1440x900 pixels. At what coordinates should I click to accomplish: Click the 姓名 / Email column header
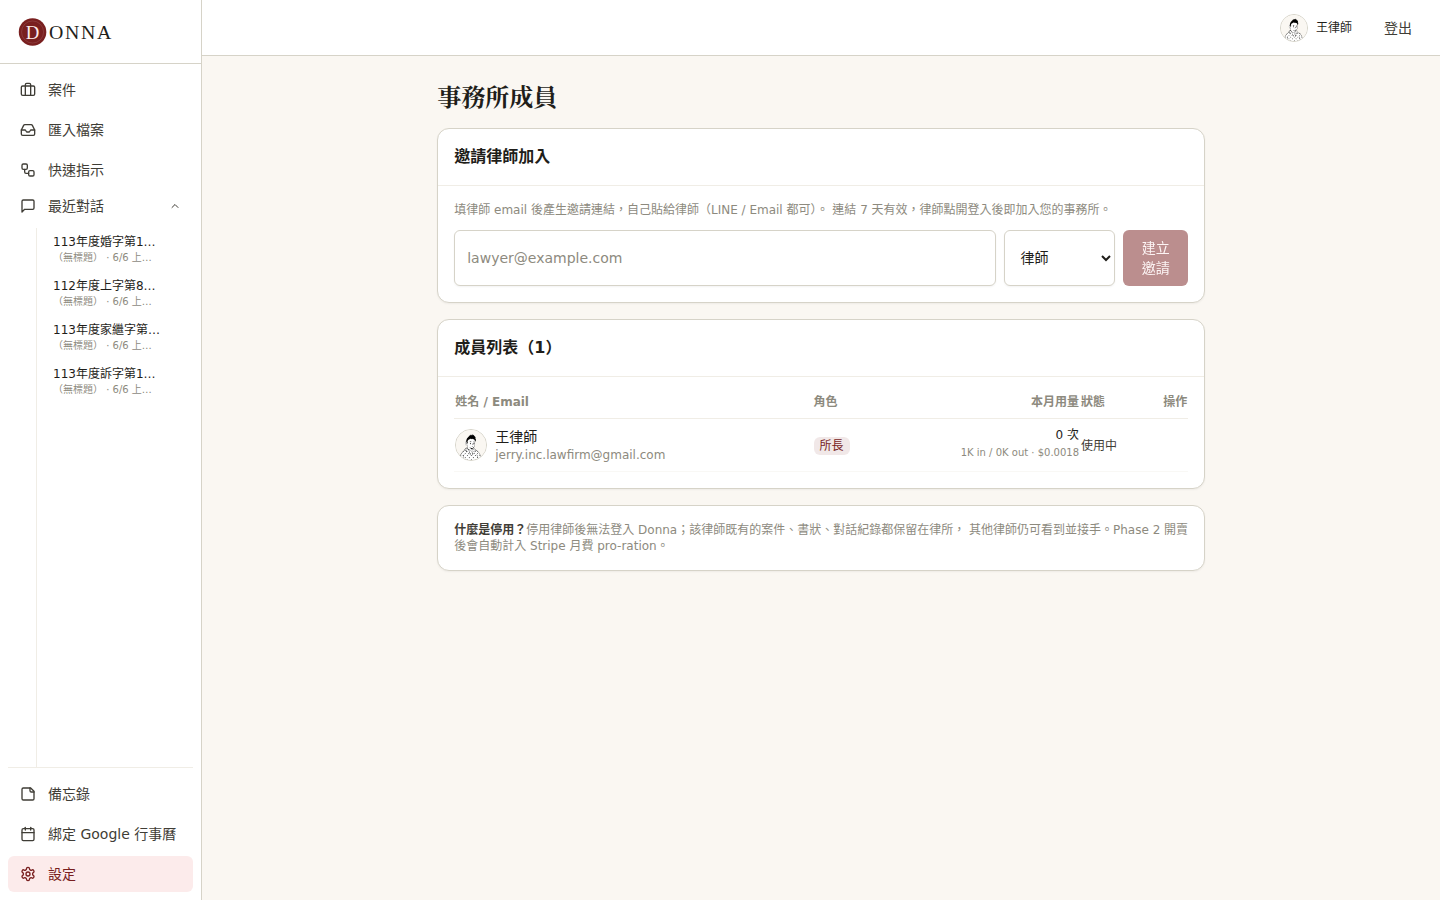pyautogui.click(x=492, y=401)
